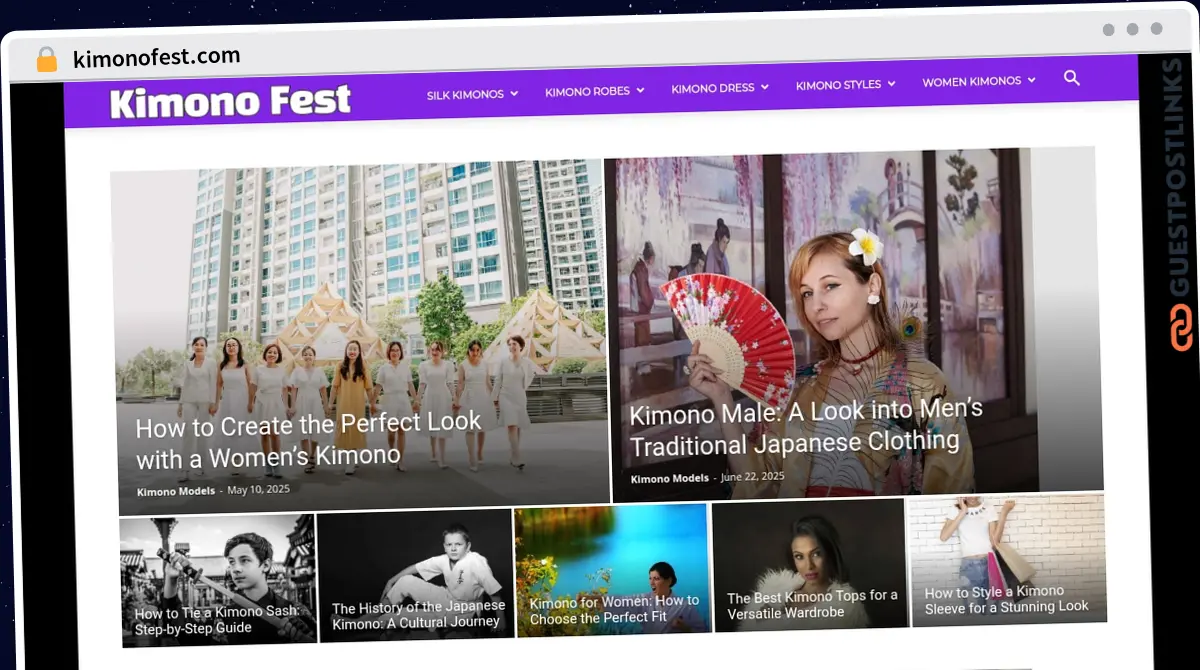
Task: Click Kimono Models author under May 10 post
Action: pyautogui.click(x=175, y=491)
